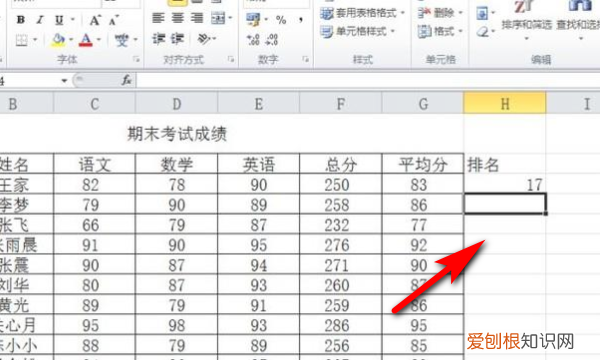The image size is (600, 360).
Task: Open borders dropdown arrow
Action: coord(35,40)
